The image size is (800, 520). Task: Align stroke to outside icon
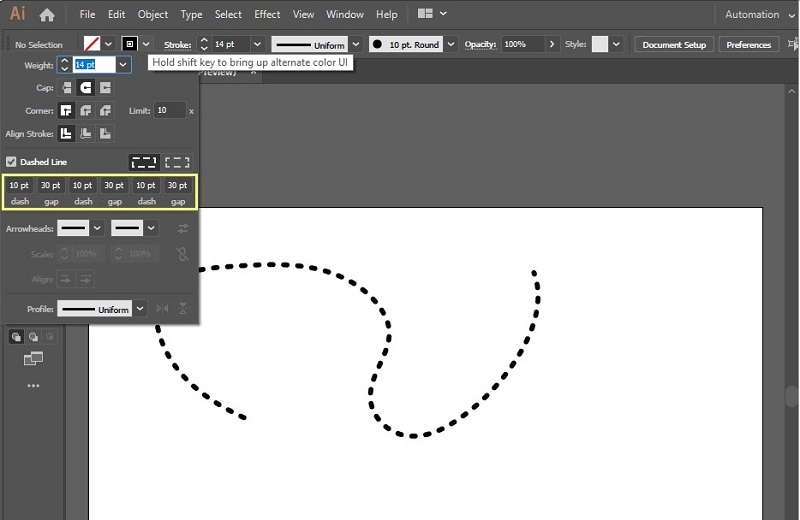[105, 133]
